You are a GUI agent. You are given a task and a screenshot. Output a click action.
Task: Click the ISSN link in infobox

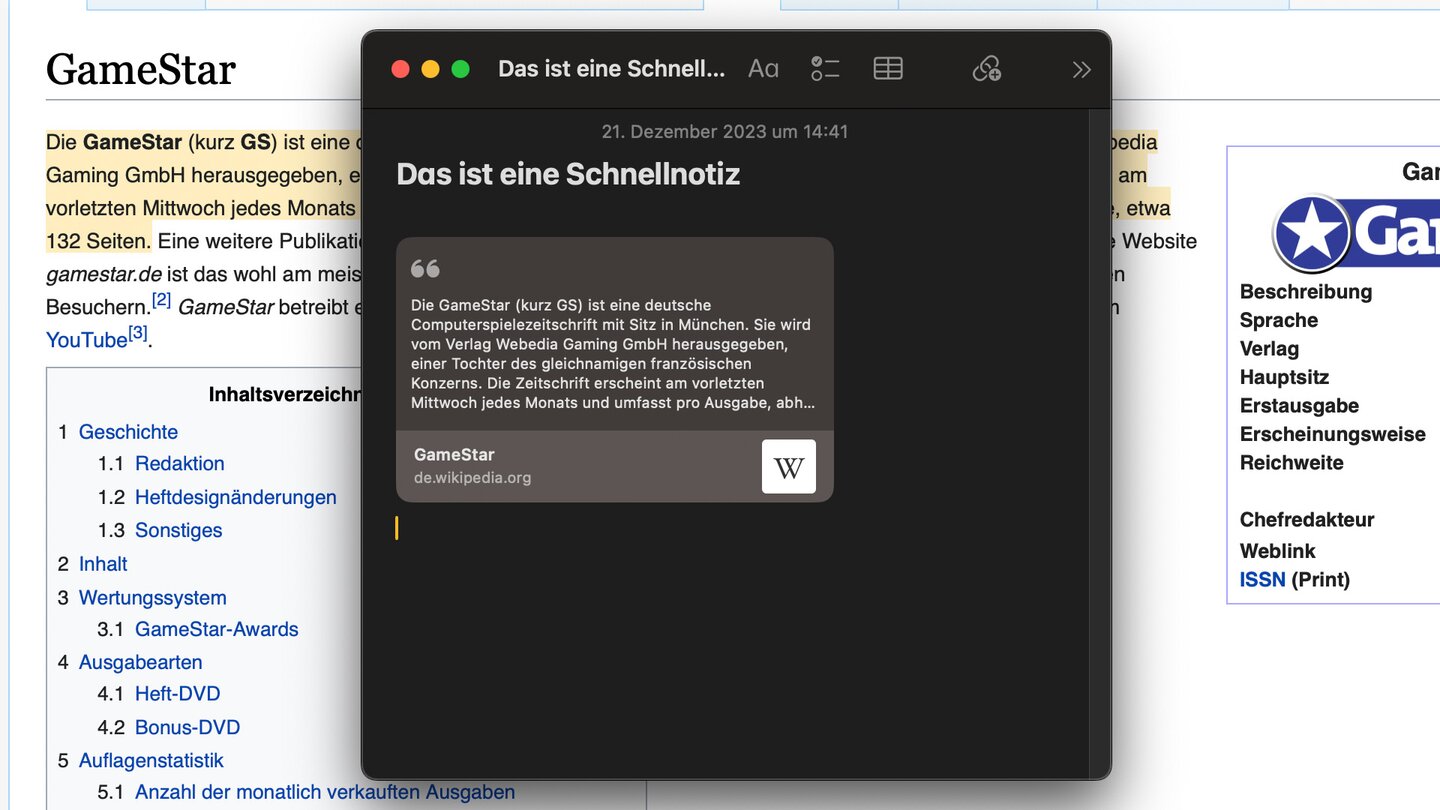[x=1262, y=580]
